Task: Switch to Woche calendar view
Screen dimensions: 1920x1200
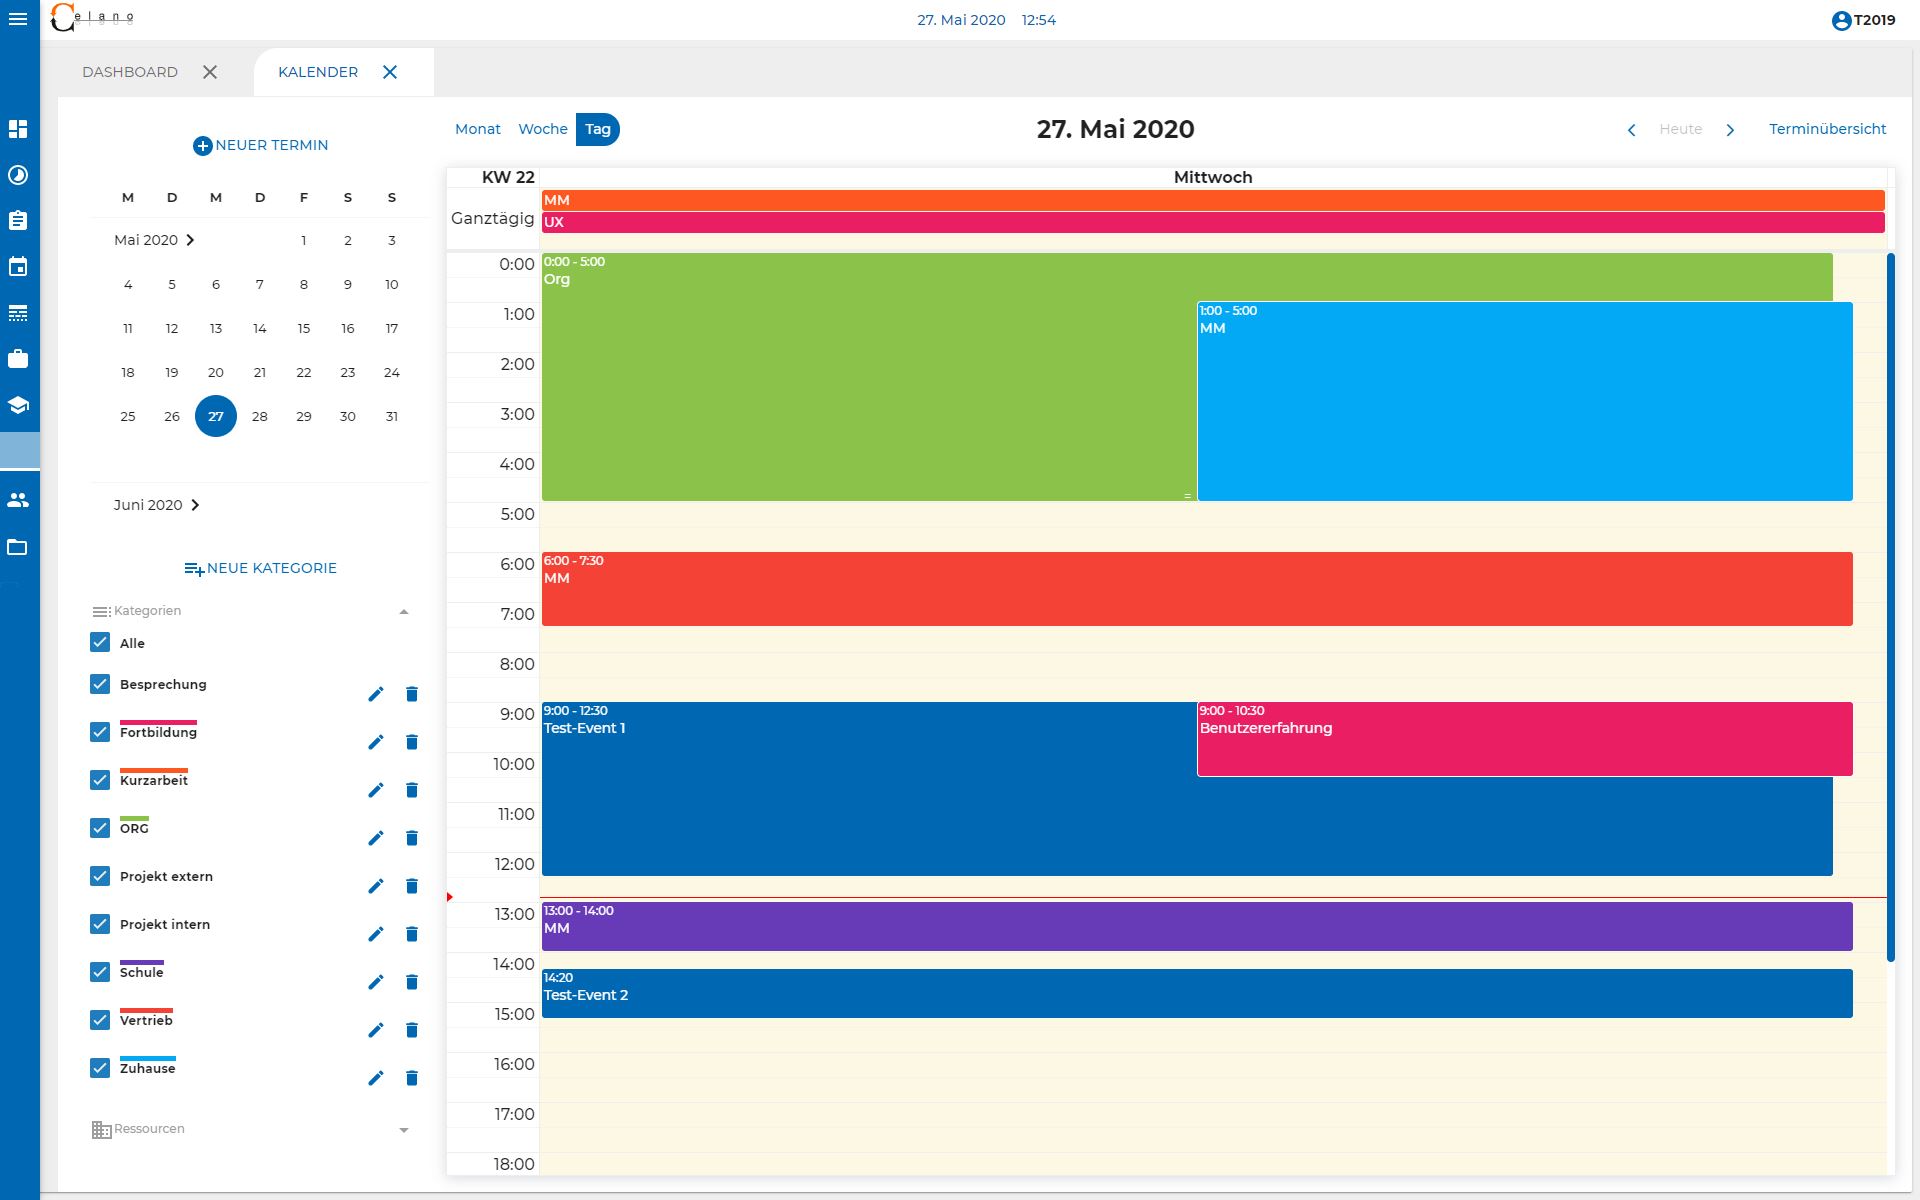Action: [543, 129]
